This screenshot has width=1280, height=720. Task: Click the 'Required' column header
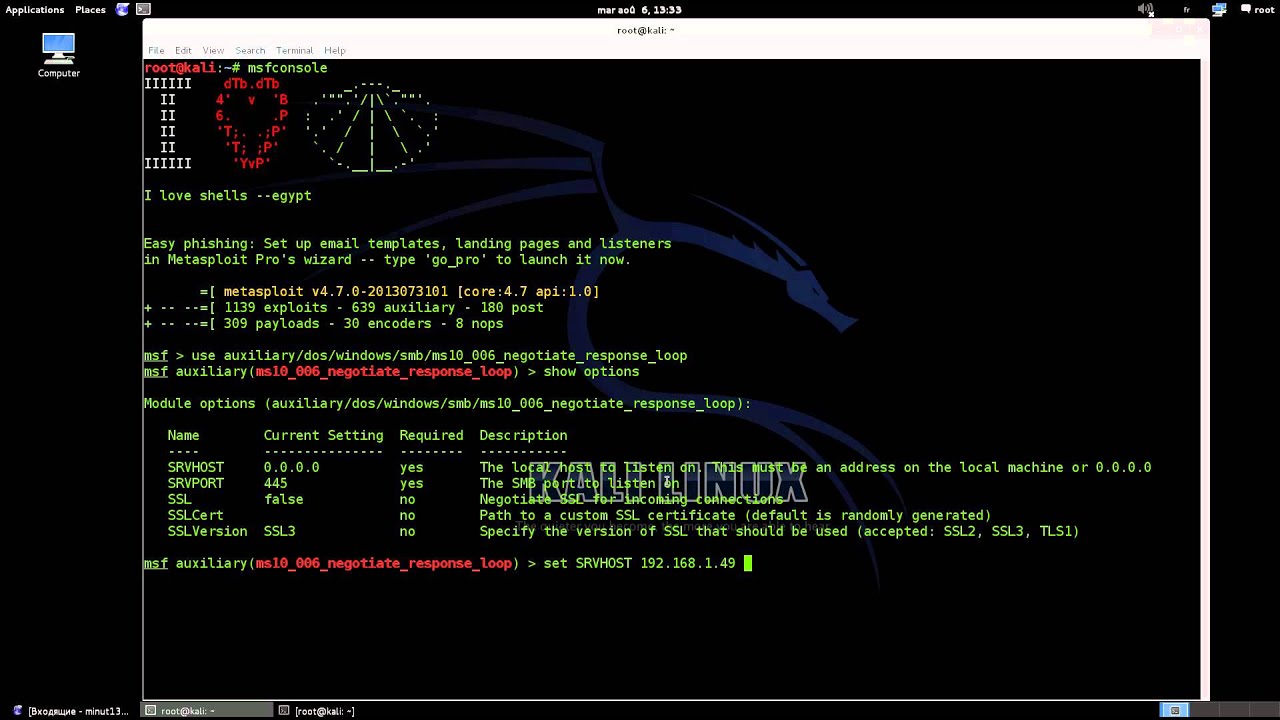click(431, 435)
